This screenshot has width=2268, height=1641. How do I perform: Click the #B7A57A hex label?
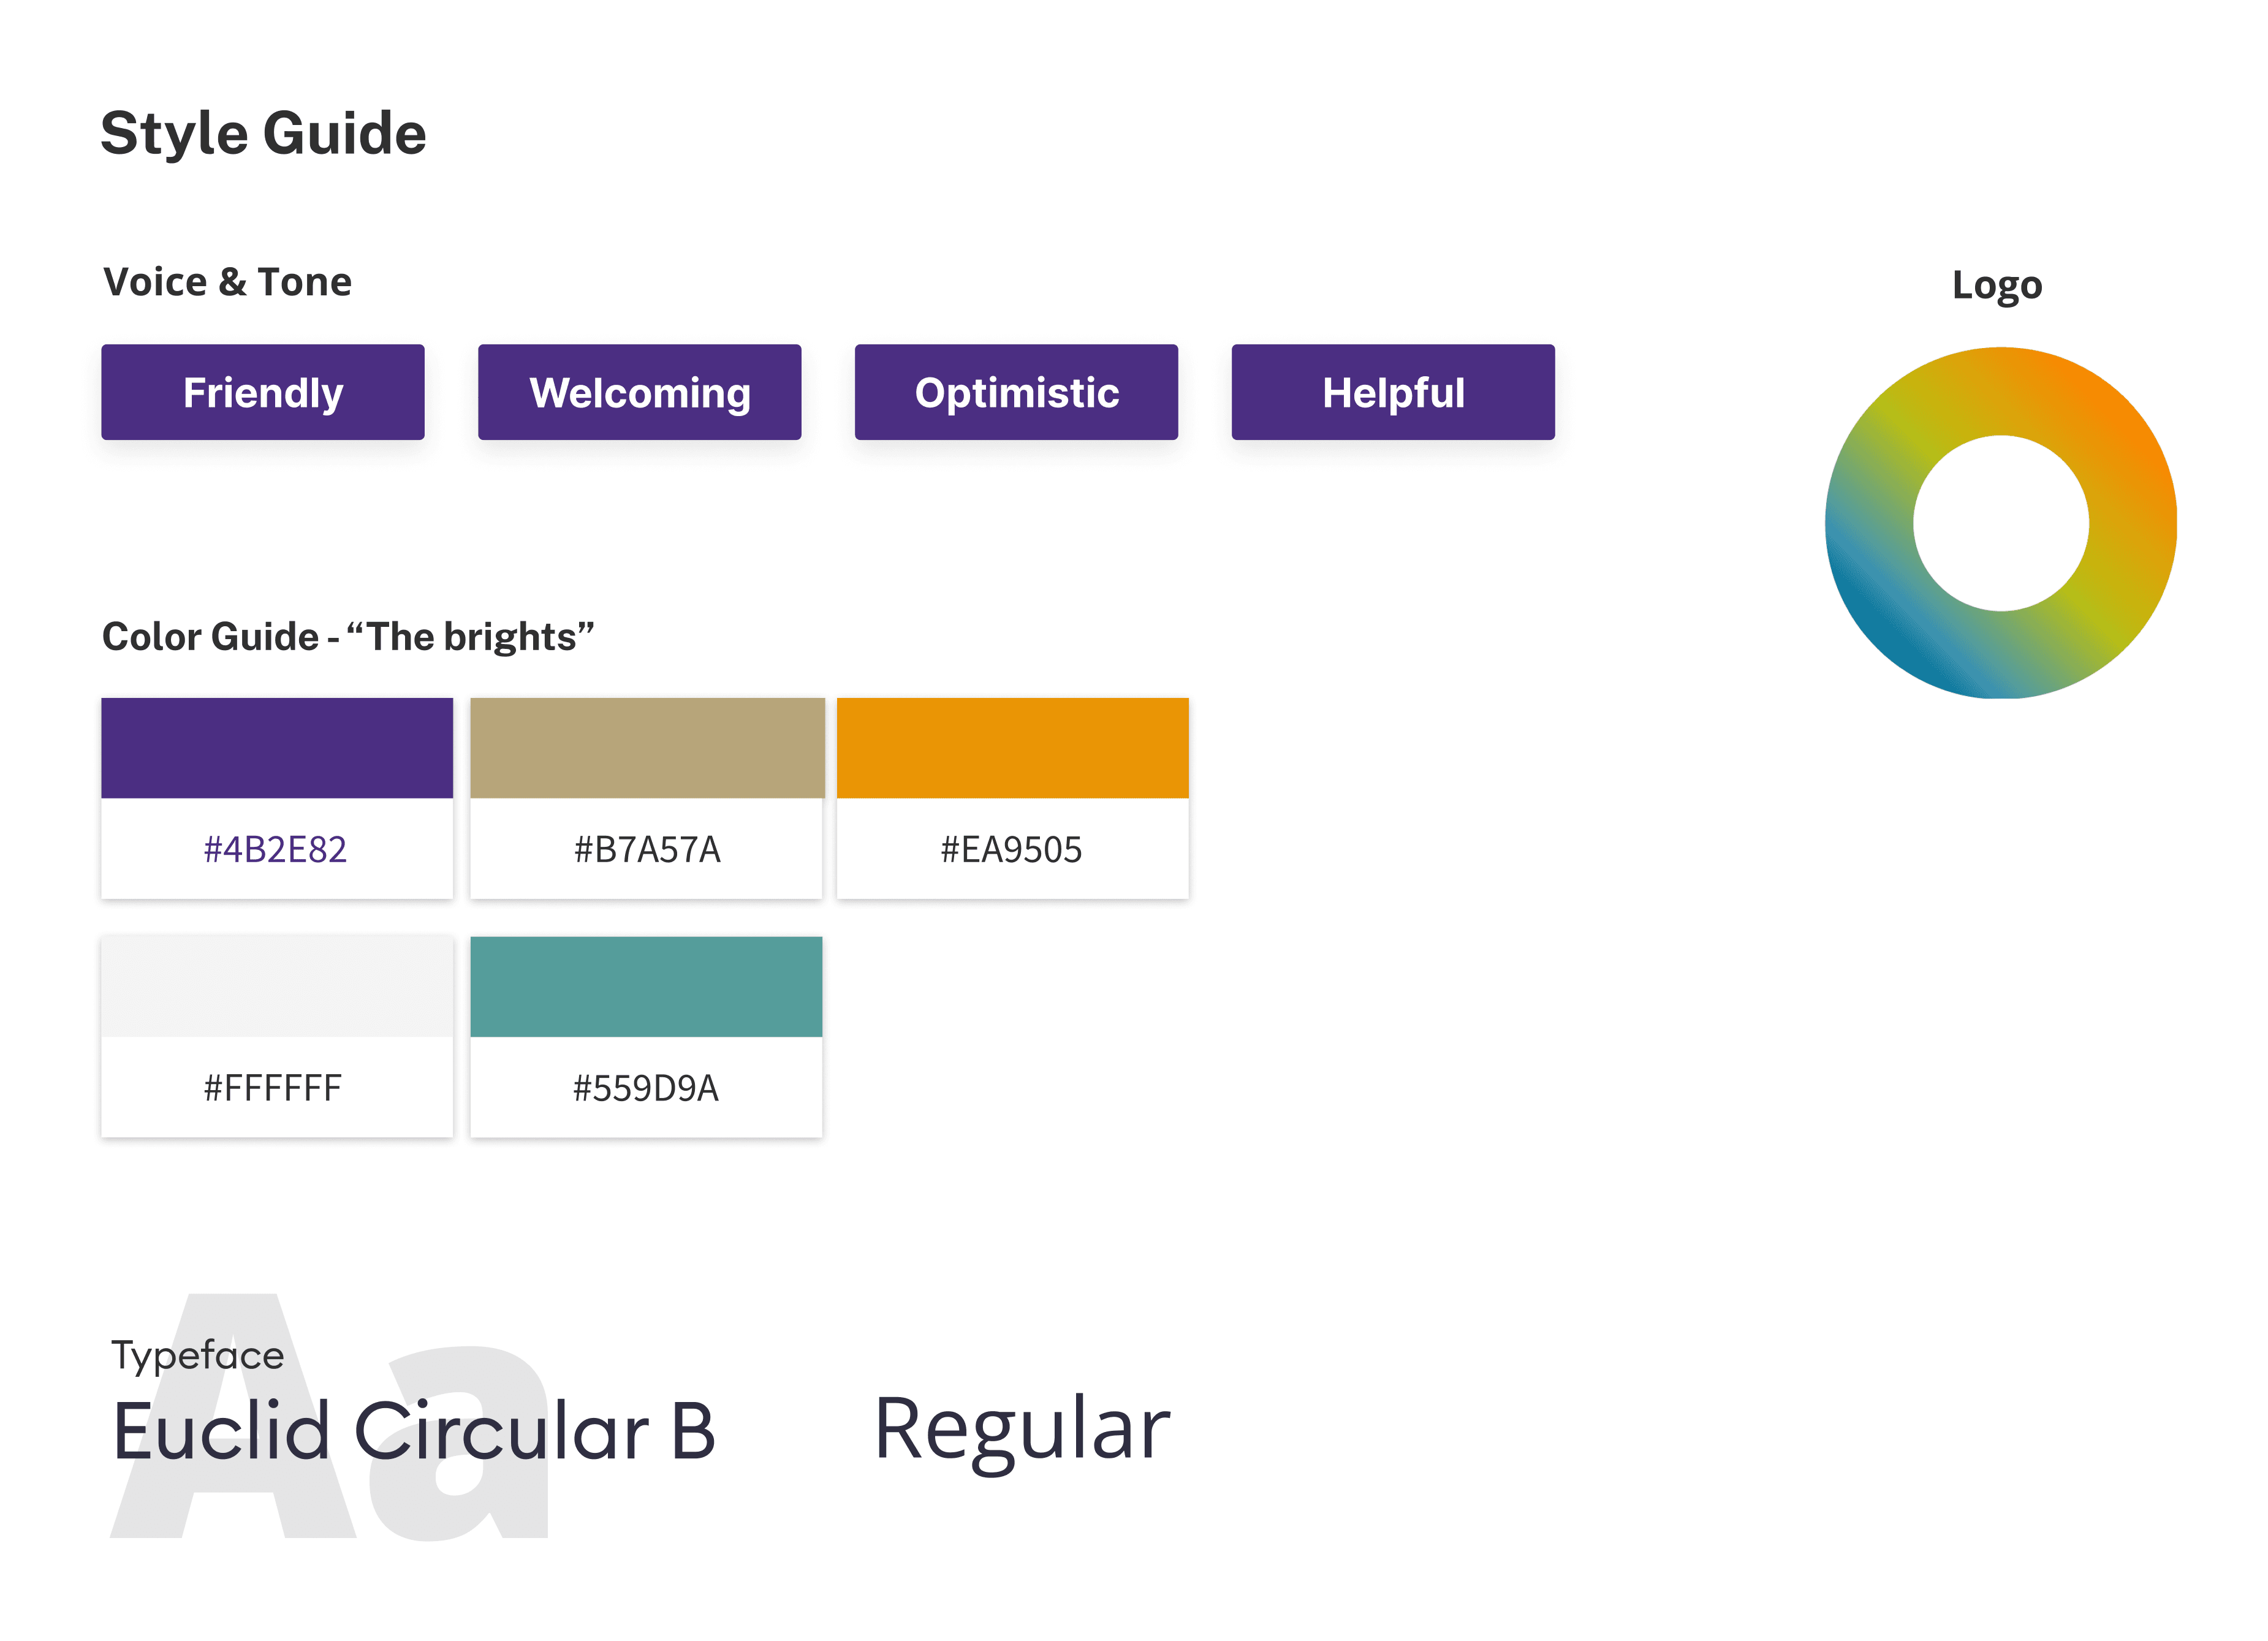[647, 850]
